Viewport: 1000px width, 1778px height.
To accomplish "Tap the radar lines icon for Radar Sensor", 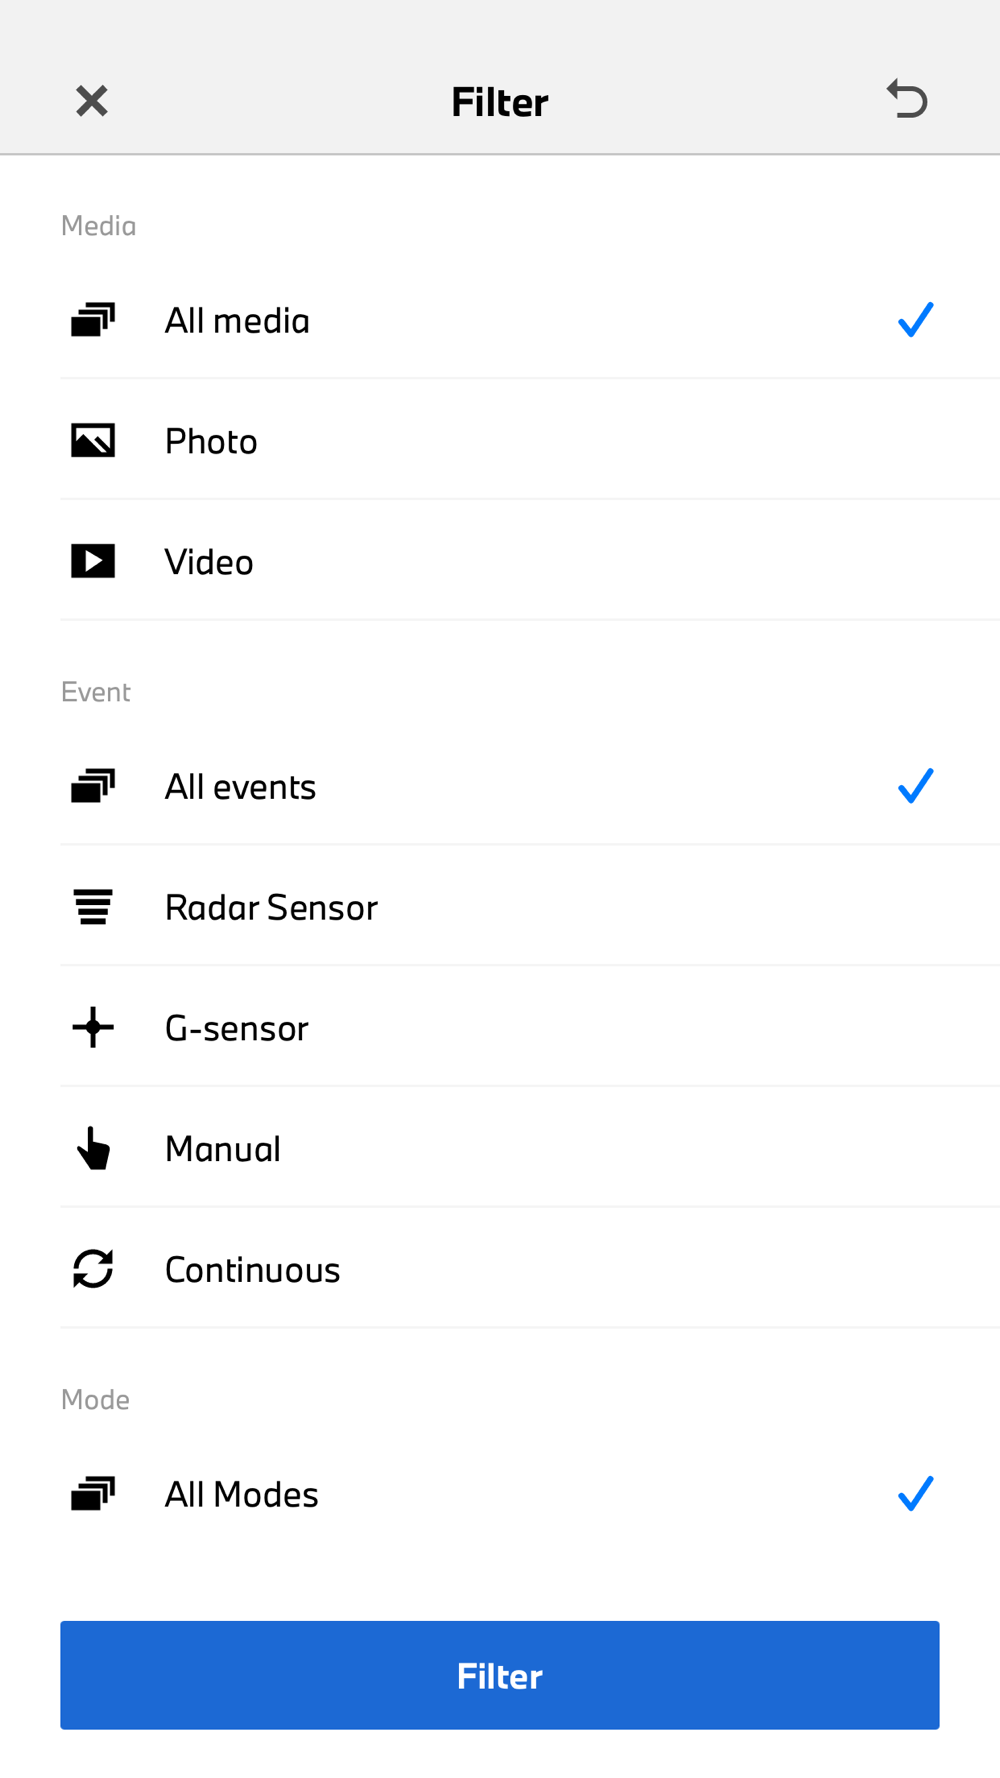I will 93,907.
